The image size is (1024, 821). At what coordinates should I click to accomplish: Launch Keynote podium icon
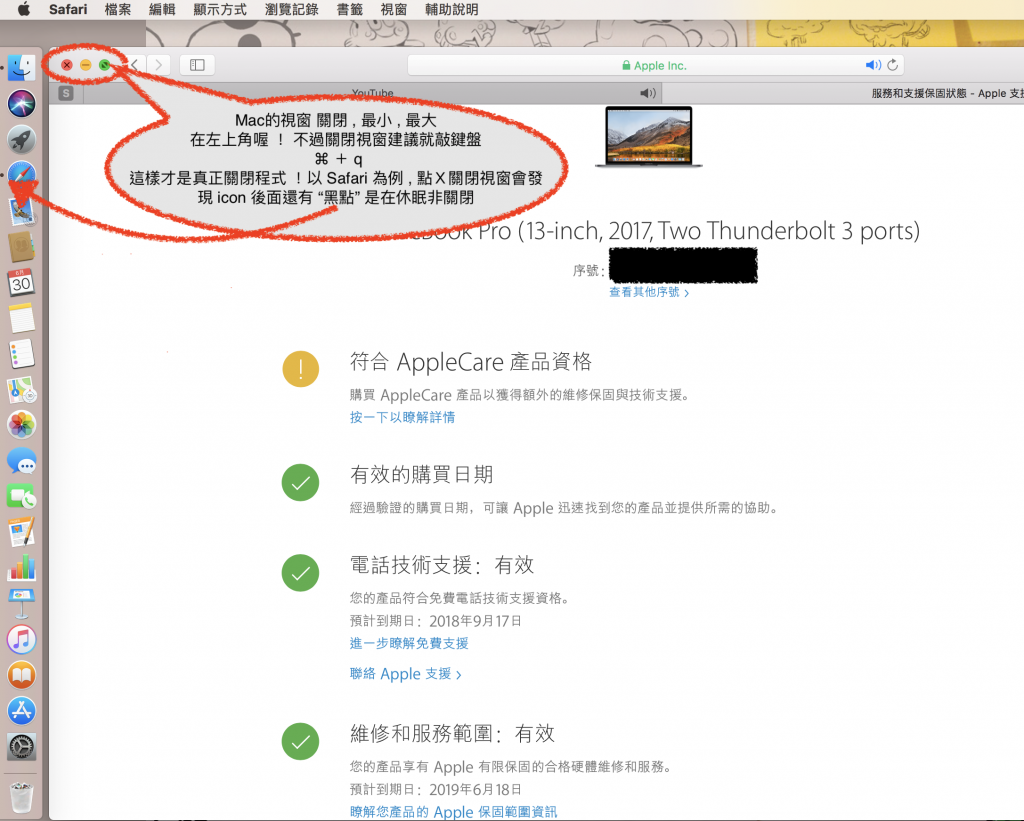click(22, 604)
